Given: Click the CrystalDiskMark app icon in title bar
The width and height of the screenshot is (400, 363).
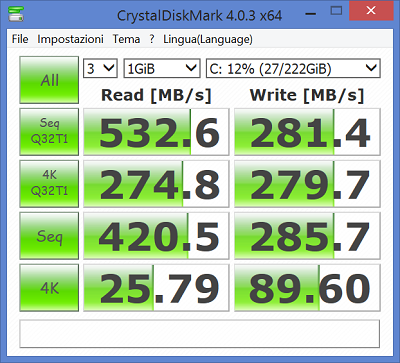Looking at the screenshot, I should click(x=16, y=14).
